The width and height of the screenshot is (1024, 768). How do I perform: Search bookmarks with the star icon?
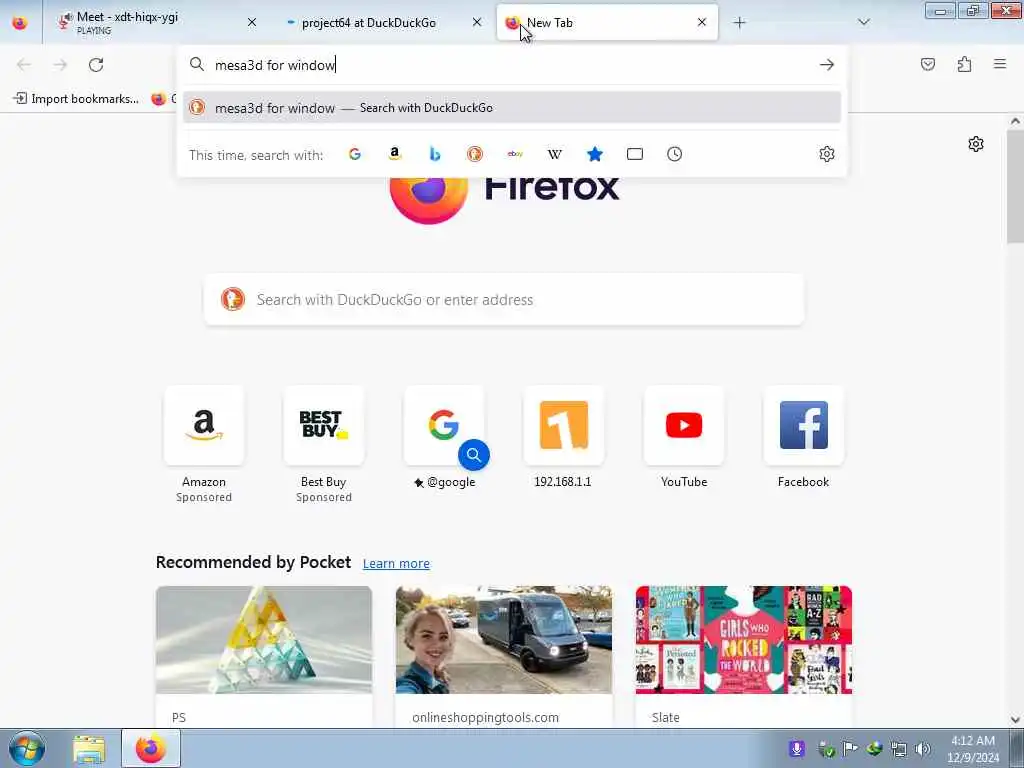pyautogui.click(x=594, y=154)
